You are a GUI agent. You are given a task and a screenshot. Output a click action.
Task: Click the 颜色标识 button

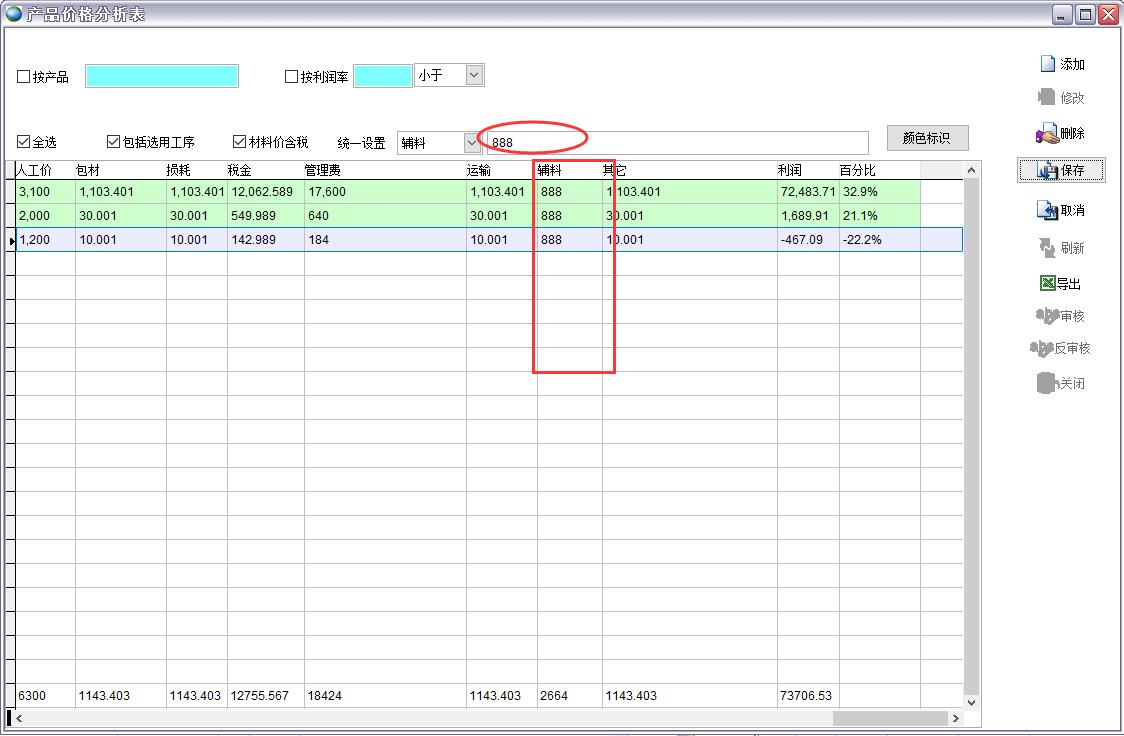927,138
